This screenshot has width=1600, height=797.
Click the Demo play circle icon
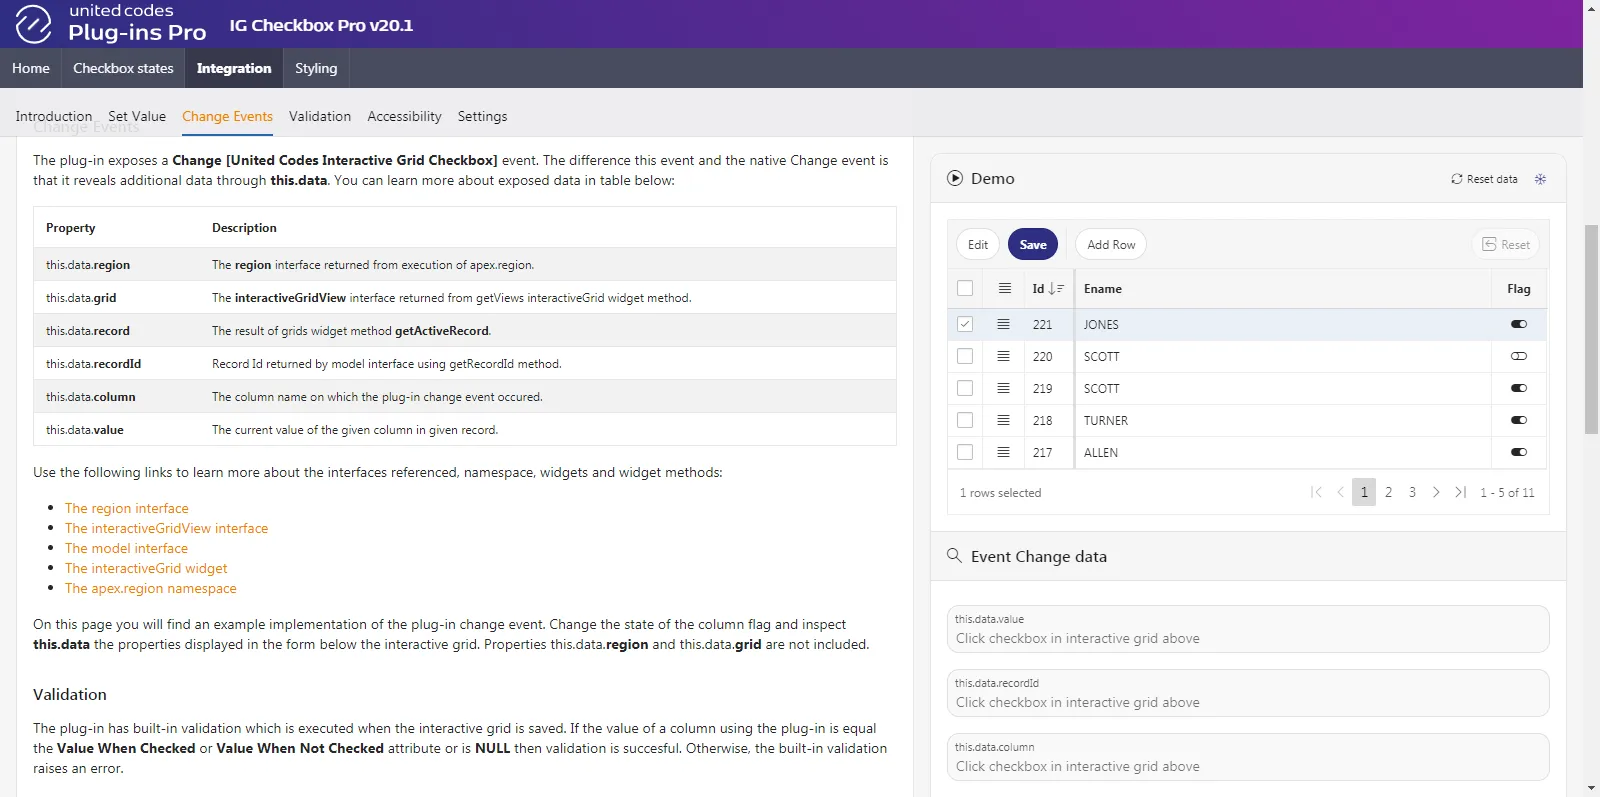[955, 178]
